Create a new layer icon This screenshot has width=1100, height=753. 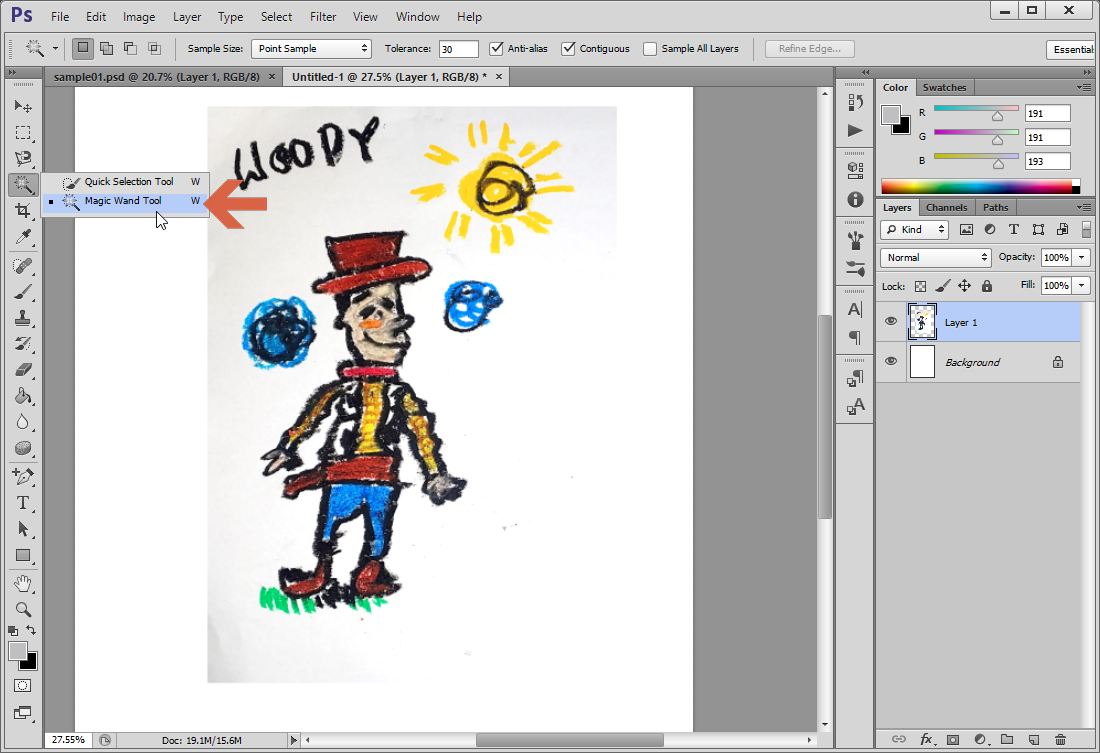pyautogui.click(x=1033, y=739)
